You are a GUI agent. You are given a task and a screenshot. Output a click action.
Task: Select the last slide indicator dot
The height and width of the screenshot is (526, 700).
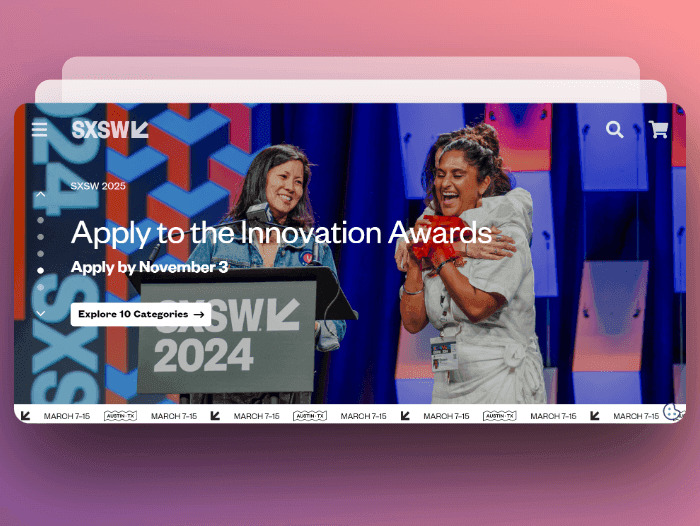click(41, 288)
